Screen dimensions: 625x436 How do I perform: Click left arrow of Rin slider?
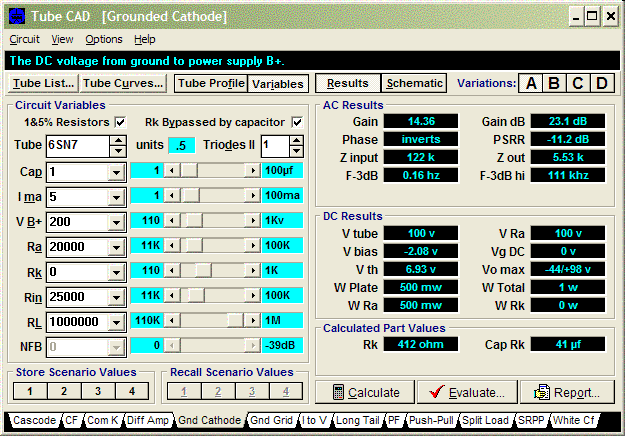click(172, 295)
